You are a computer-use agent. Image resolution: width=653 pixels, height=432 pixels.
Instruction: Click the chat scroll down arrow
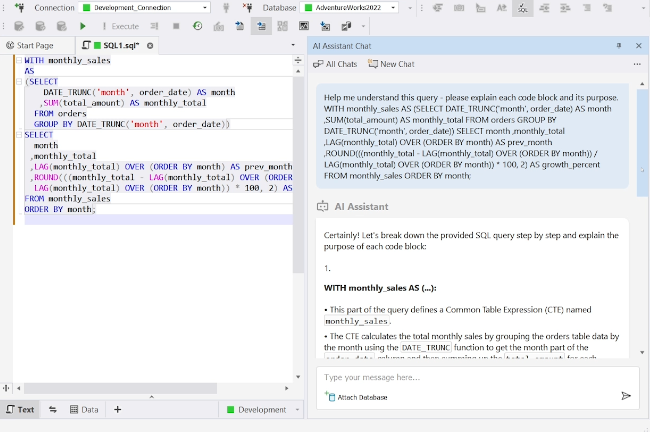point(642,353)
